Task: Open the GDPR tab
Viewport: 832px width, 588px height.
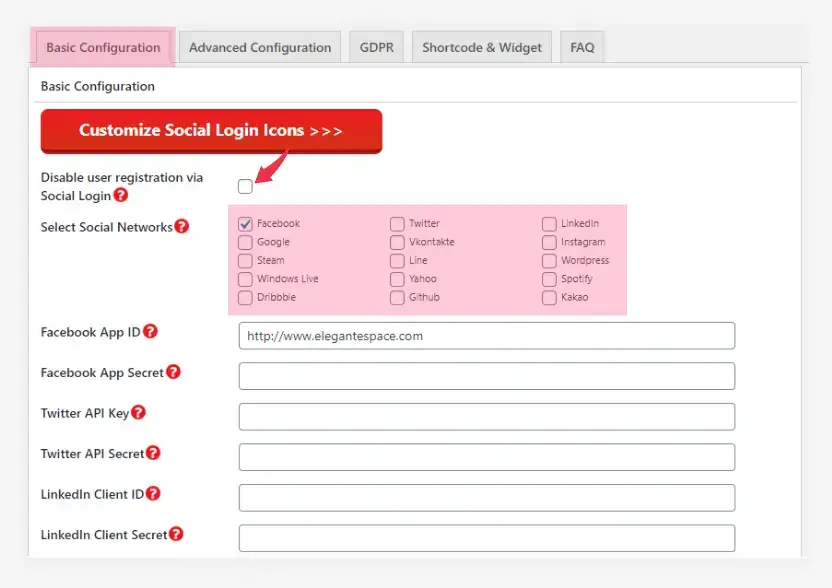Action: 375,46
